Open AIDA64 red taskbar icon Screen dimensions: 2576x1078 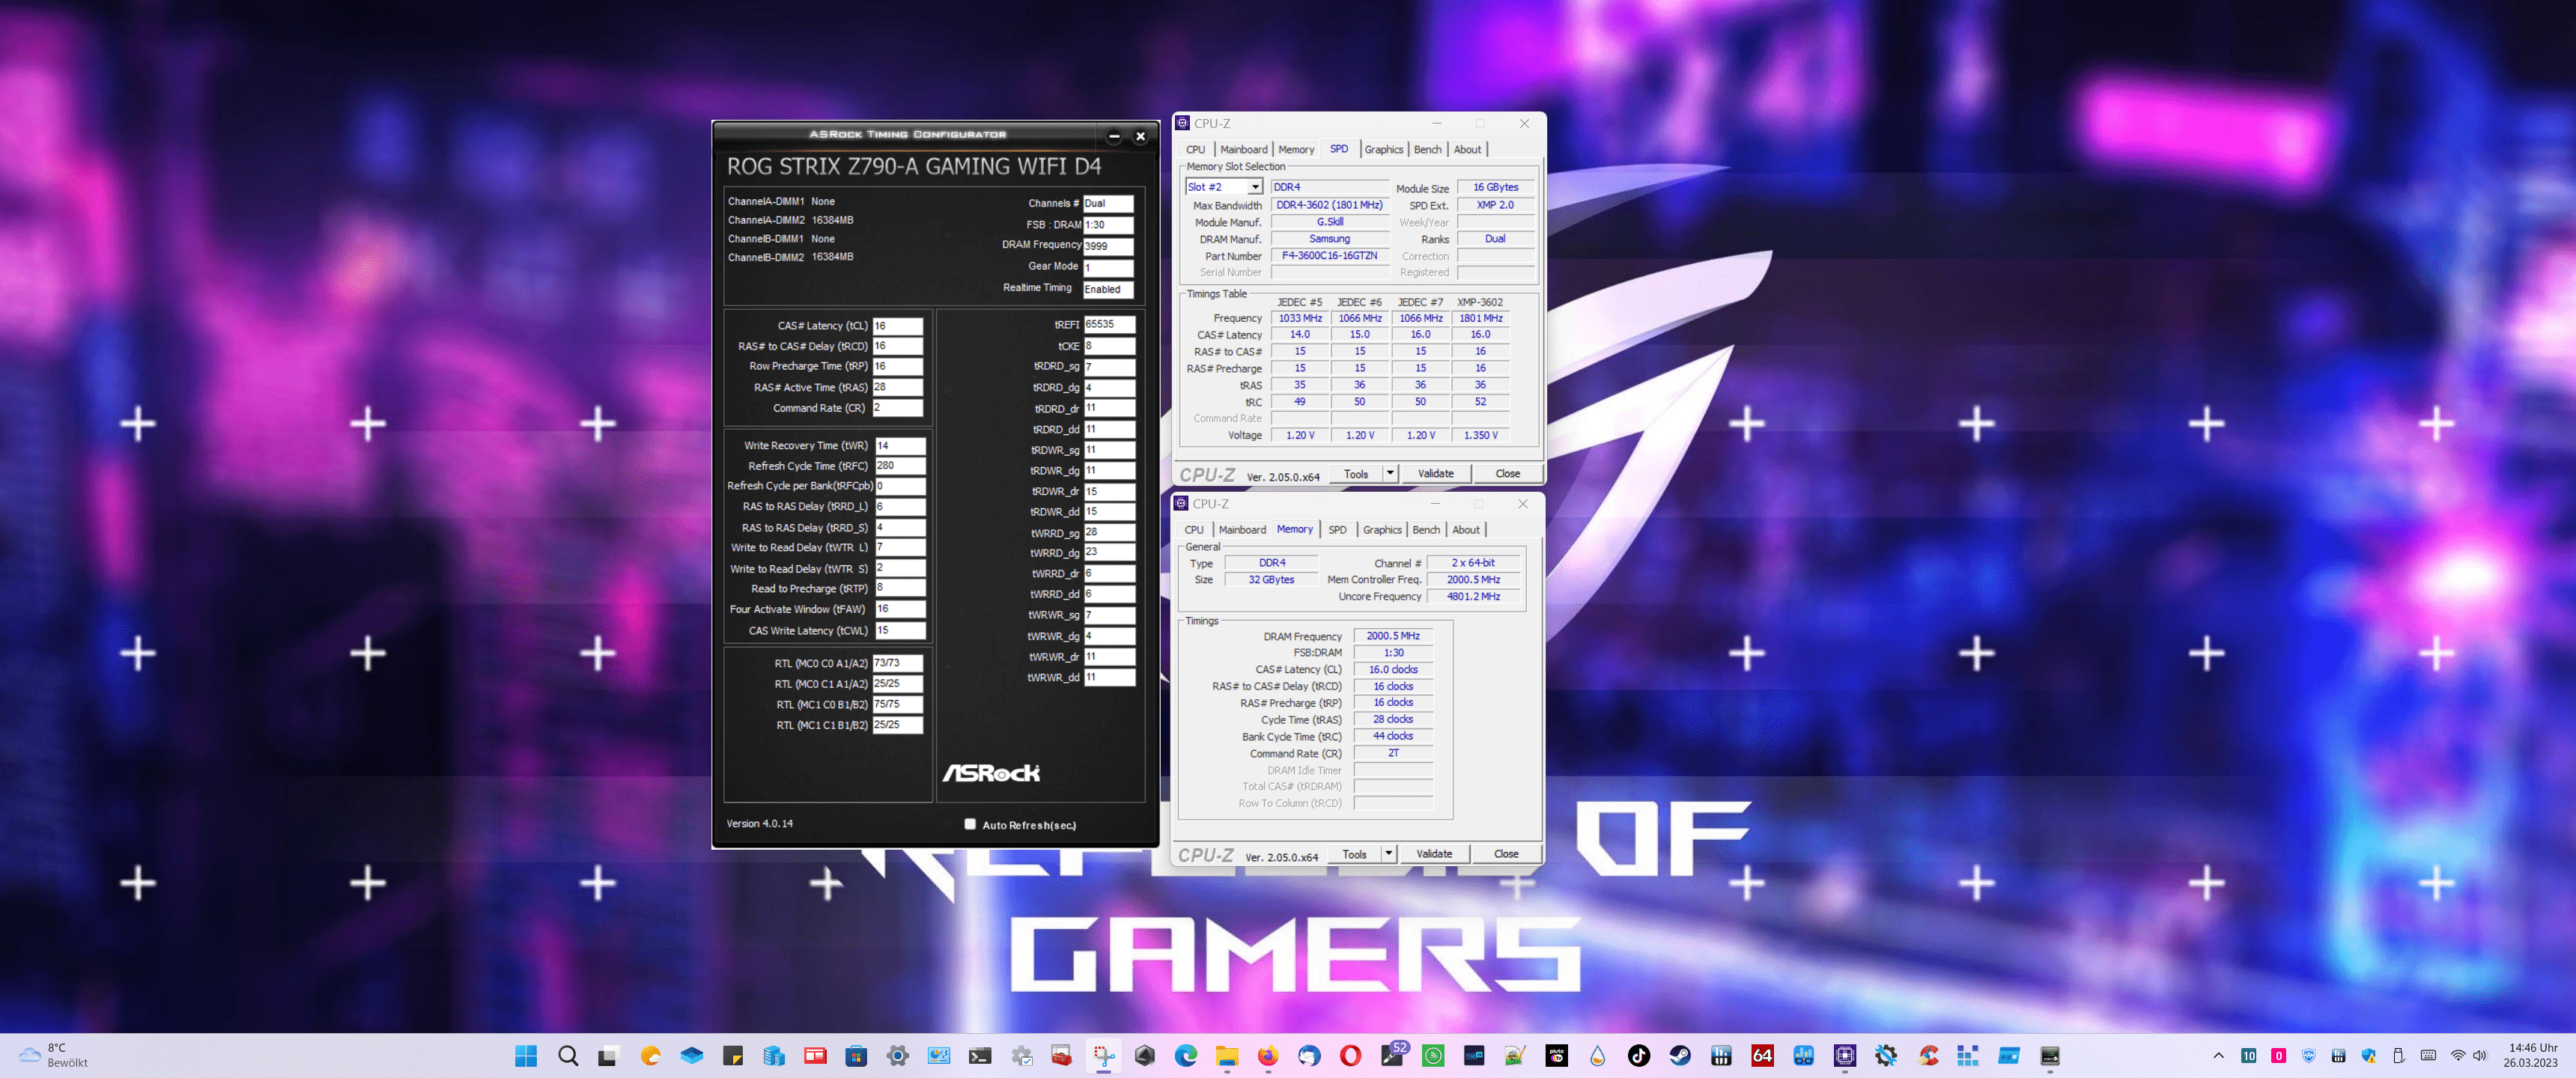click(1762, 1056)
